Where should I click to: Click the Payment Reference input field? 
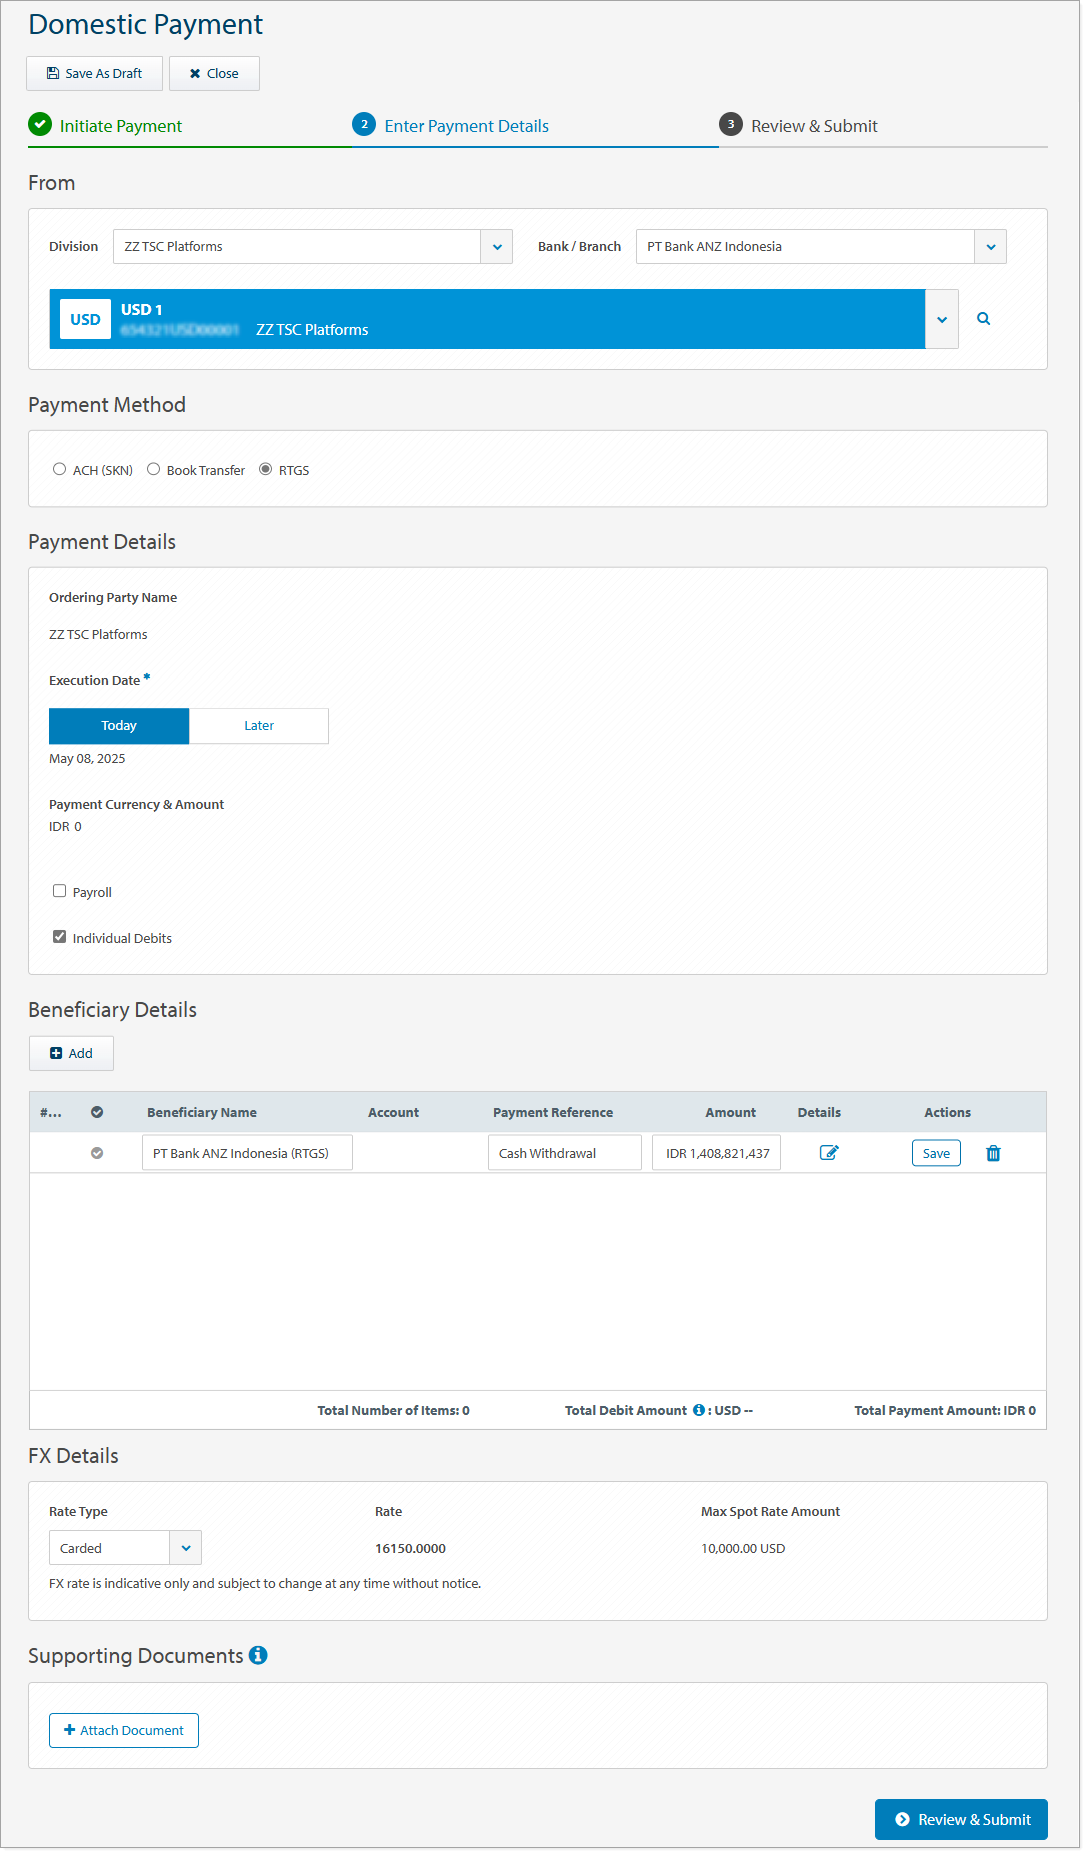coord(564,1153)
